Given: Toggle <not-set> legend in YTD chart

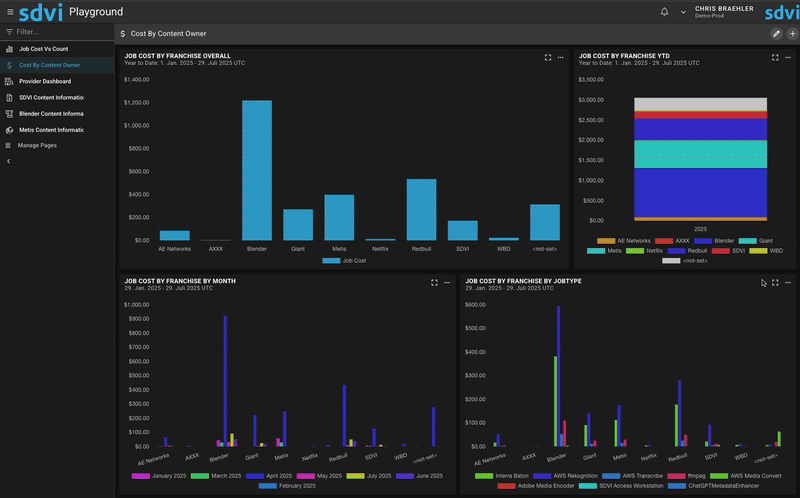Looking at the screenshot, I should 686,261.
